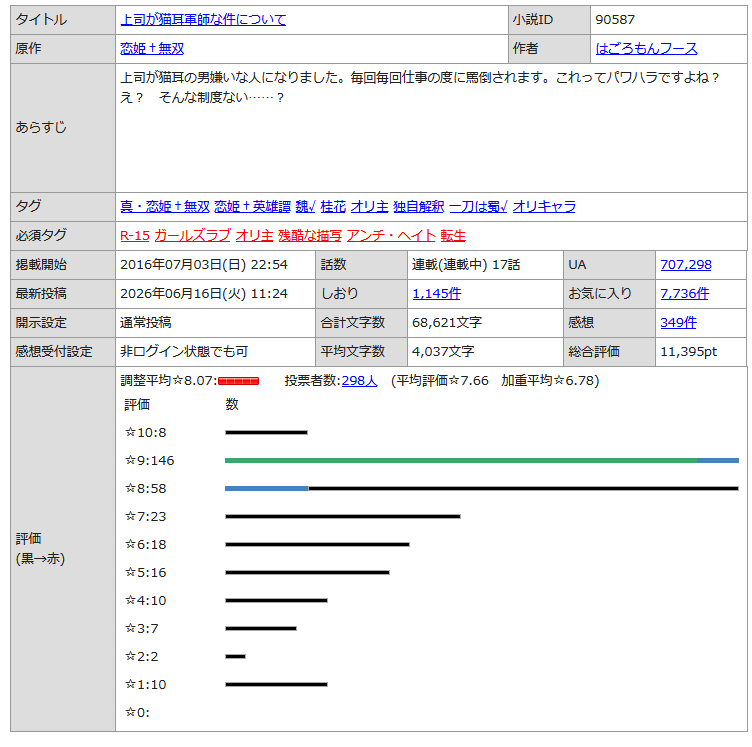This screenshot has height=747, width=752.
Task: Click rating label ☆8:58
Action: (x=146, y=489)
